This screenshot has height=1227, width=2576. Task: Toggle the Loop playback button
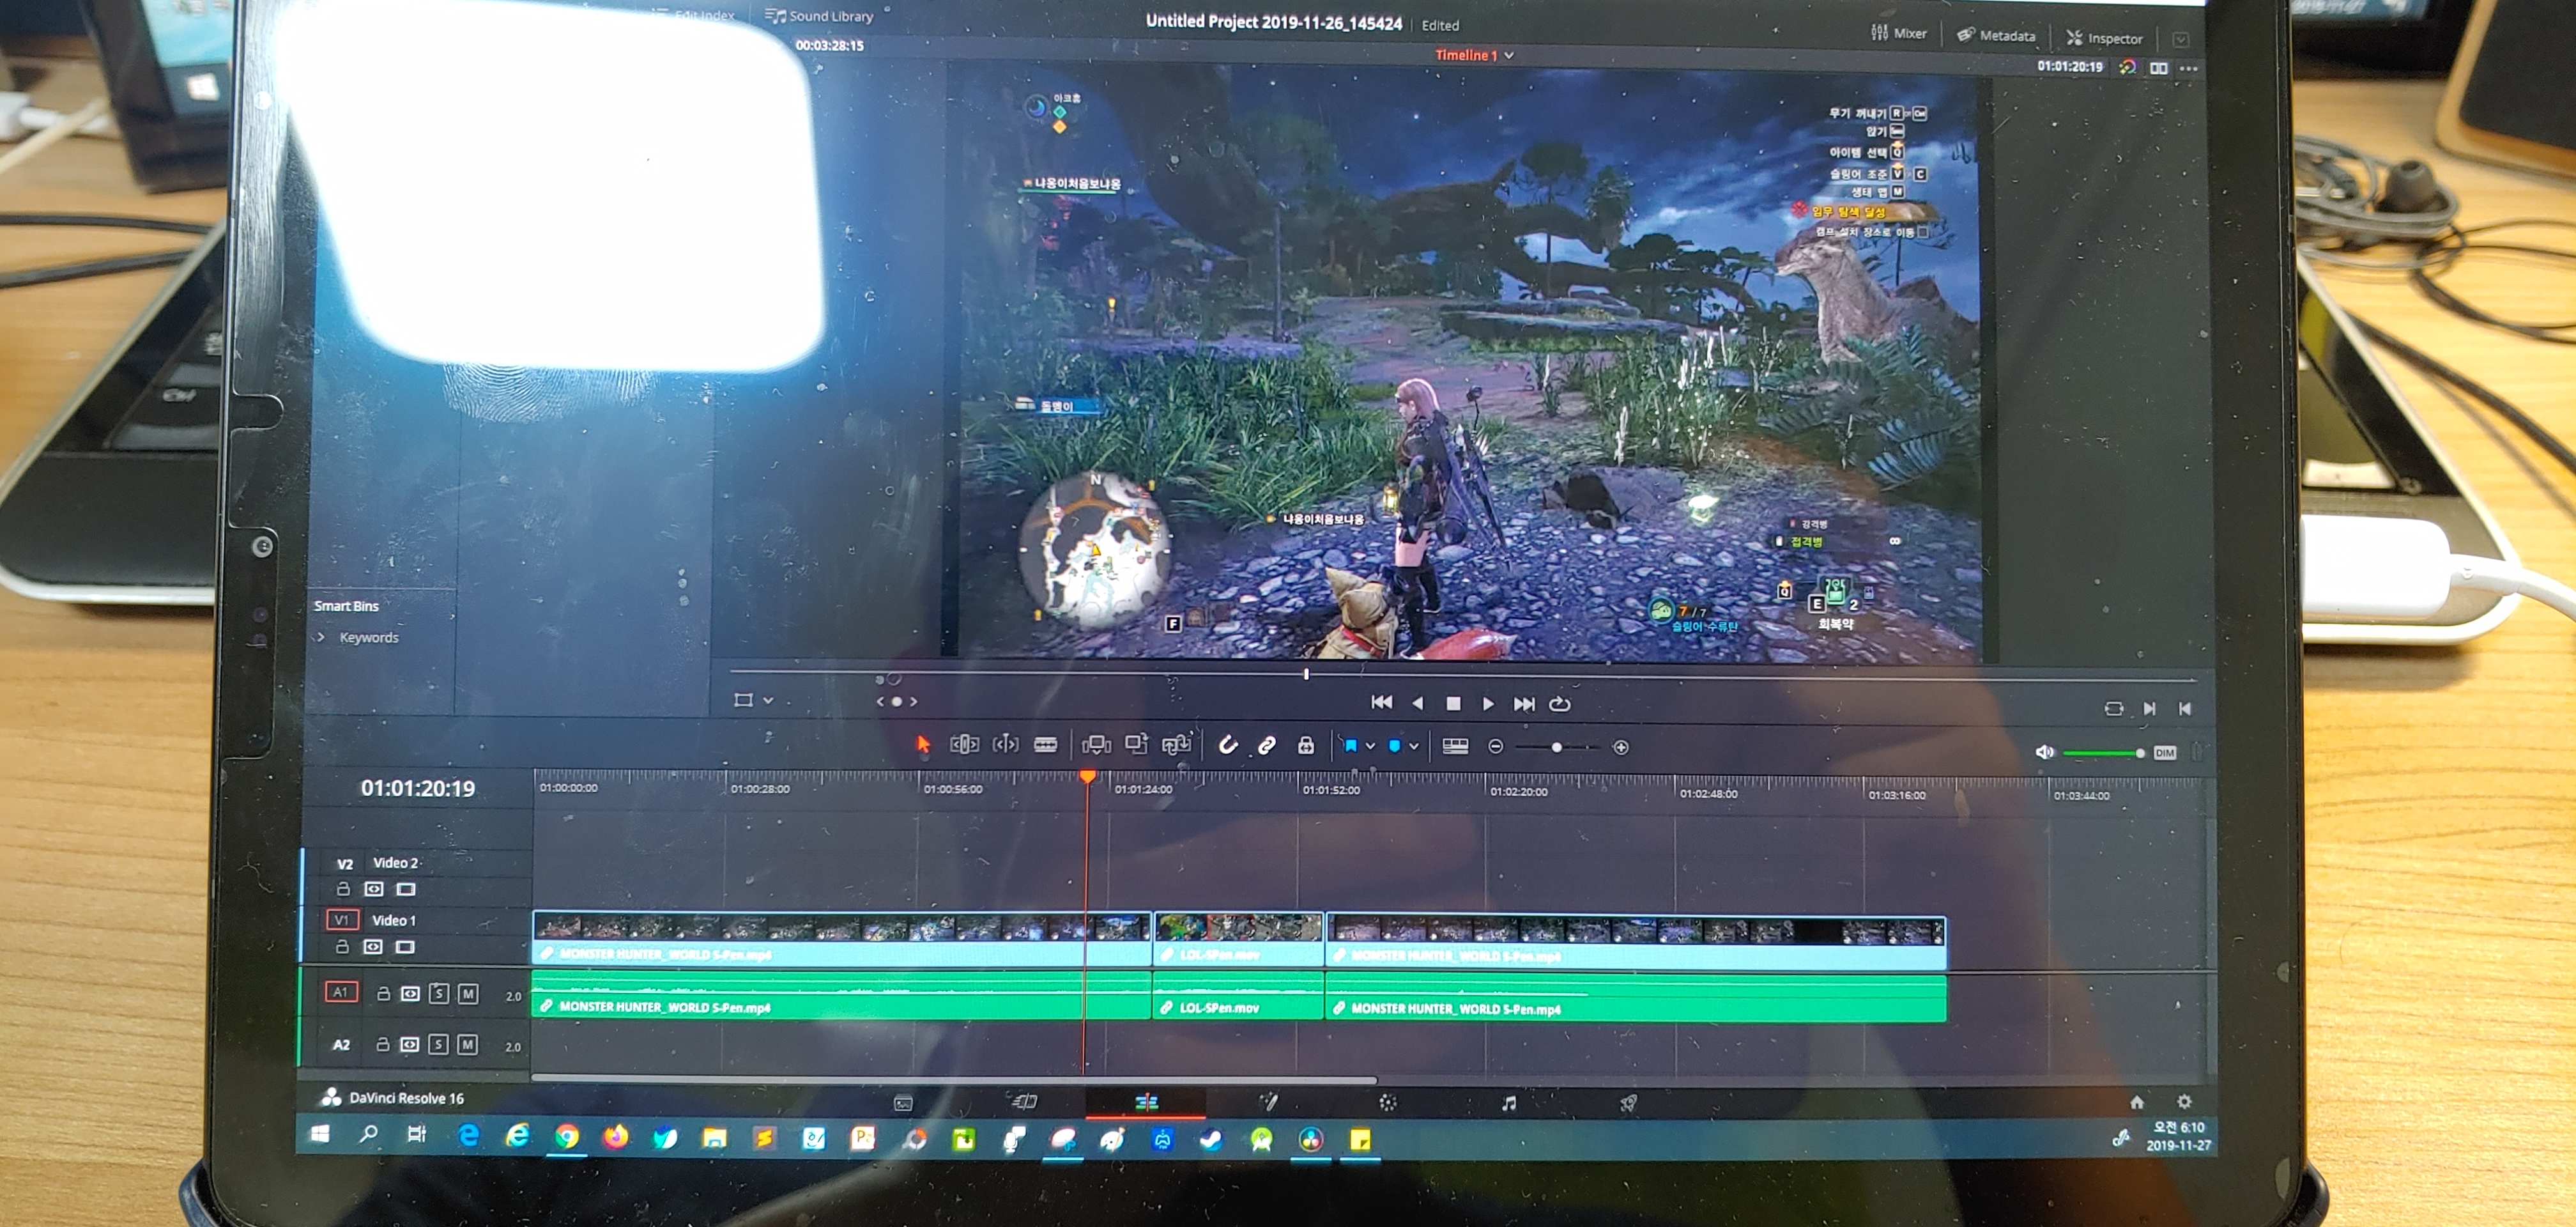[x=1560, y=704]
